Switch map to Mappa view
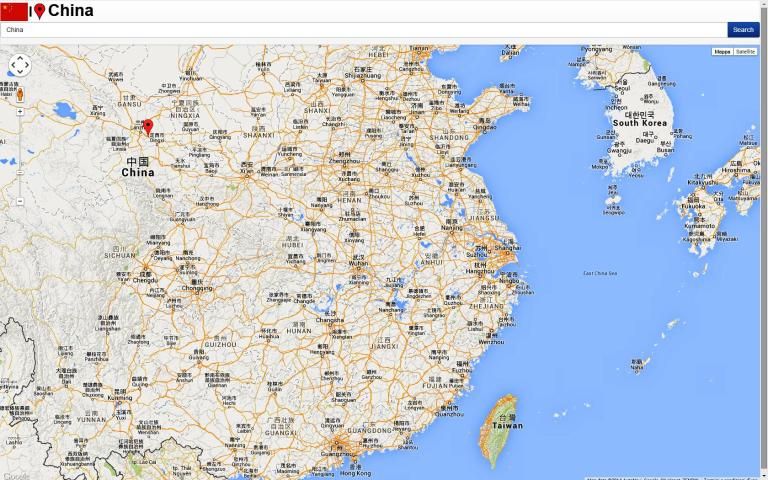 [722, 51]
